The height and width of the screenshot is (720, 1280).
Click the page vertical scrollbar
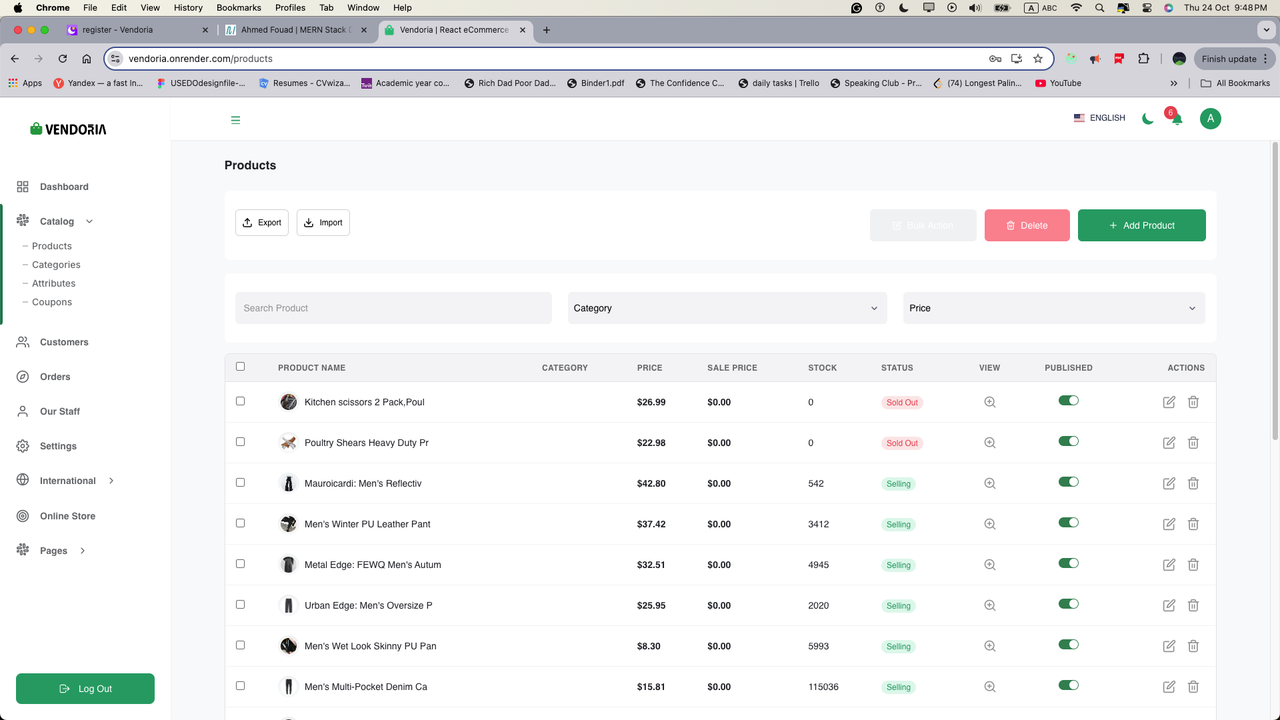(x=1274, y=290)
